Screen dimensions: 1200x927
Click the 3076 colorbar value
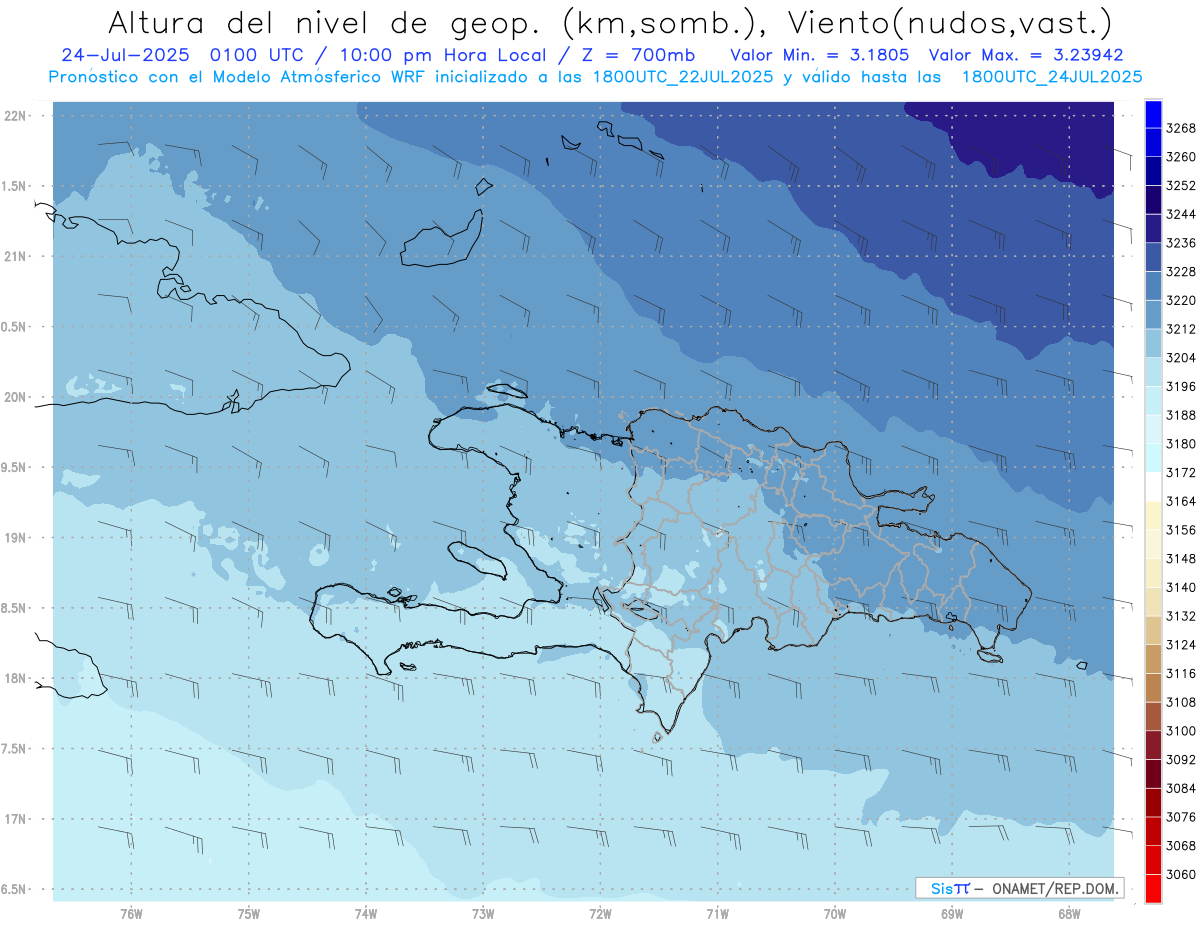tap(1181, 817)
